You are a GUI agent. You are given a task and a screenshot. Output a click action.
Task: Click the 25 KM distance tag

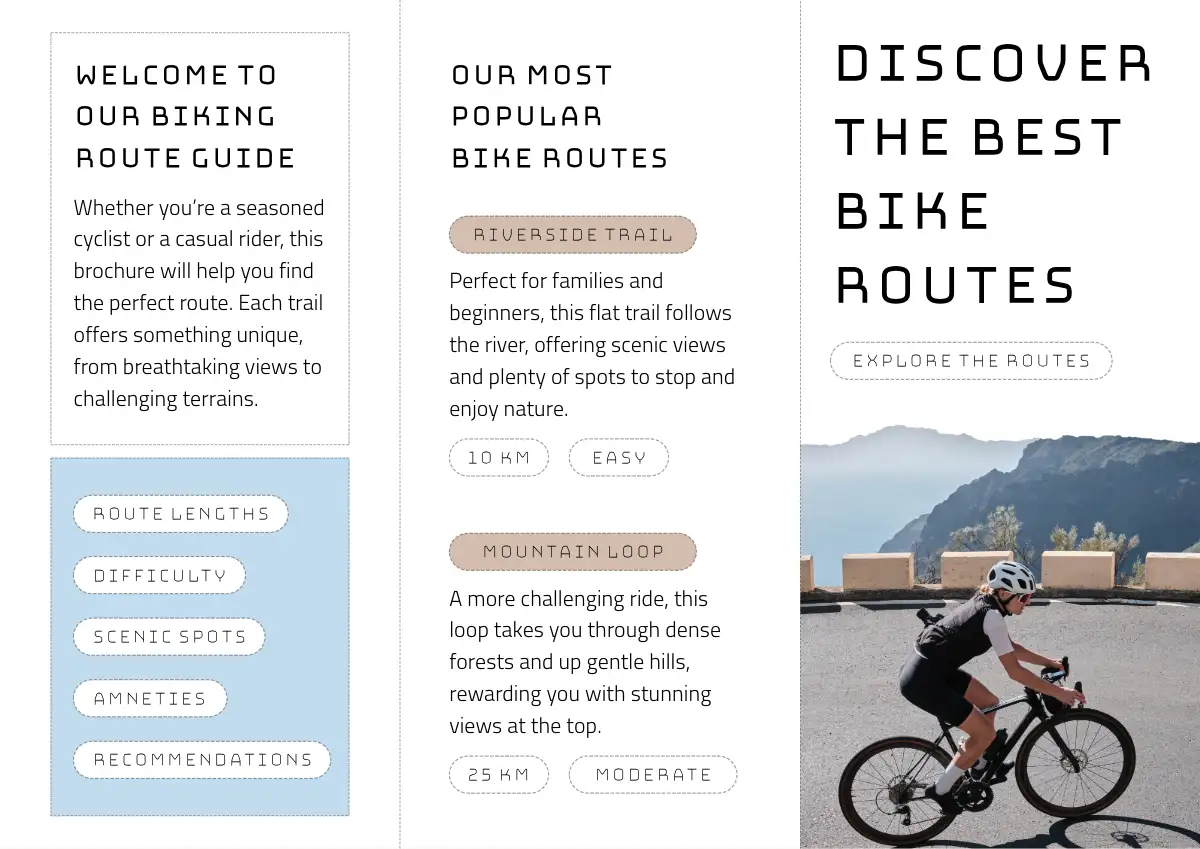point(498,774)
